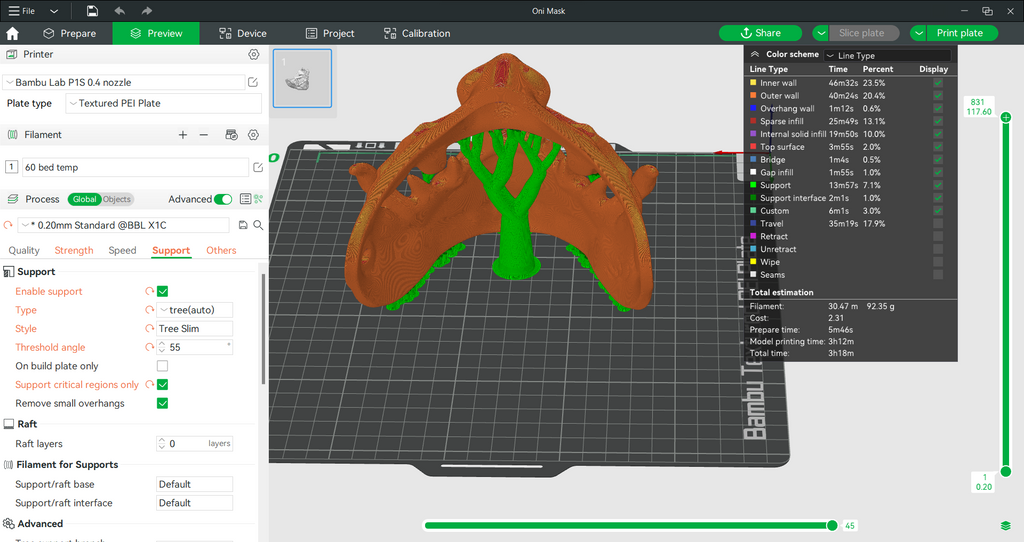The height and width of the screenshot is (542, 1024).
Task: Open the Color scheme Line Type dropdown
Action: 888,56
